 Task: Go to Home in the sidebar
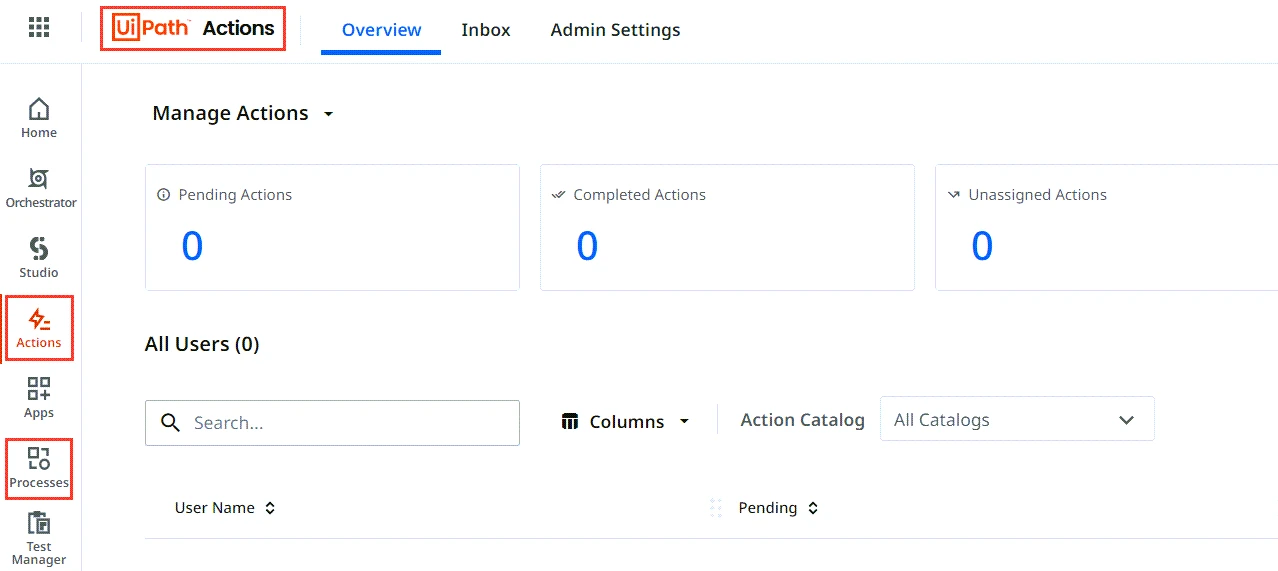39,118
